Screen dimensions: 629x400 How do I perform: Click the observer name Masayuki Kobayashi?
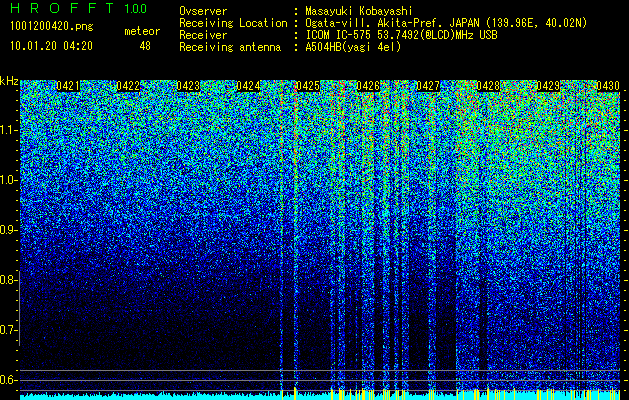[359, 12]
